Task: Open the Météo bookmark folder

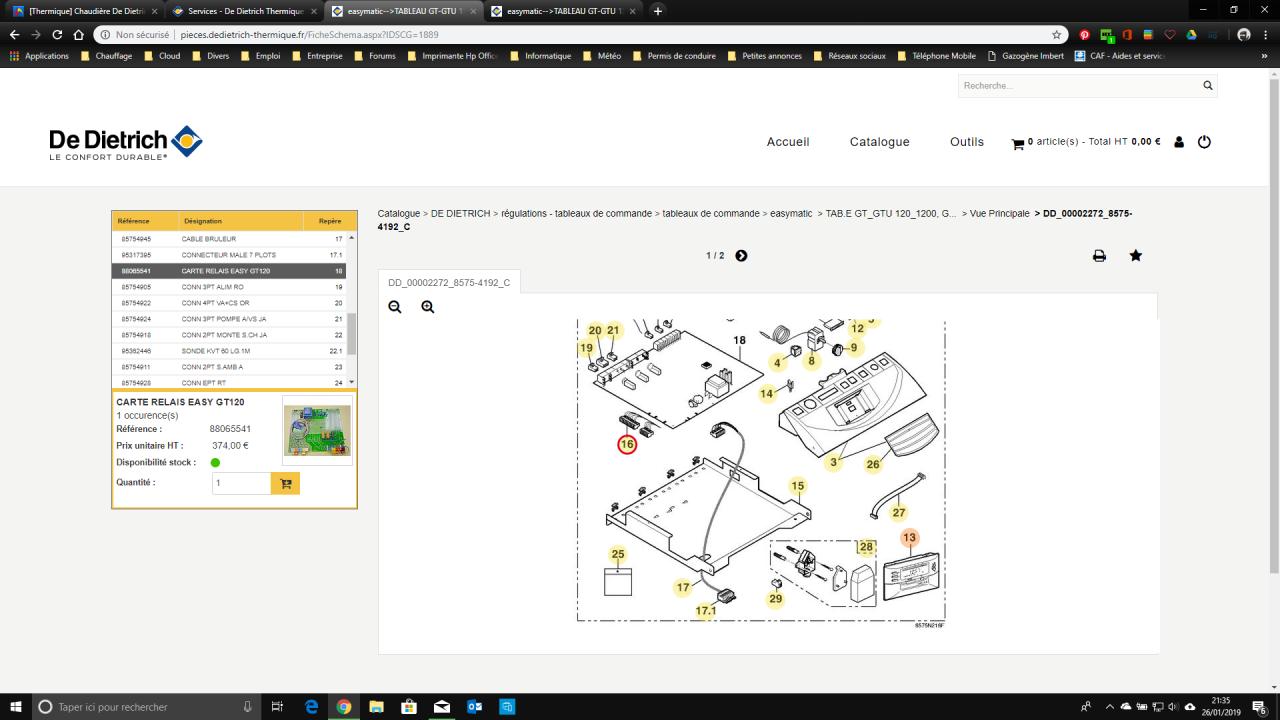Action: tap(602, 56)
